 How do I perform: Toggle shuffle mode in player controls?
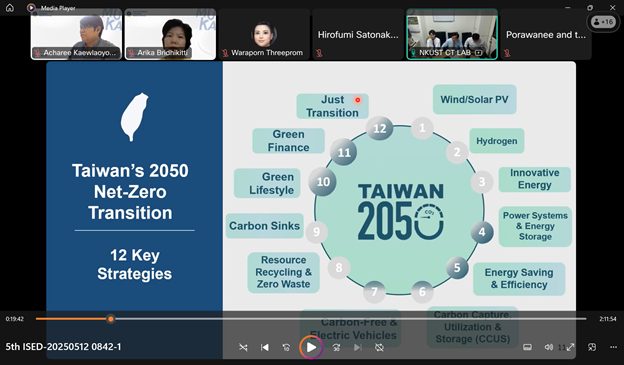pyautogui.click(x=243, y=347)
